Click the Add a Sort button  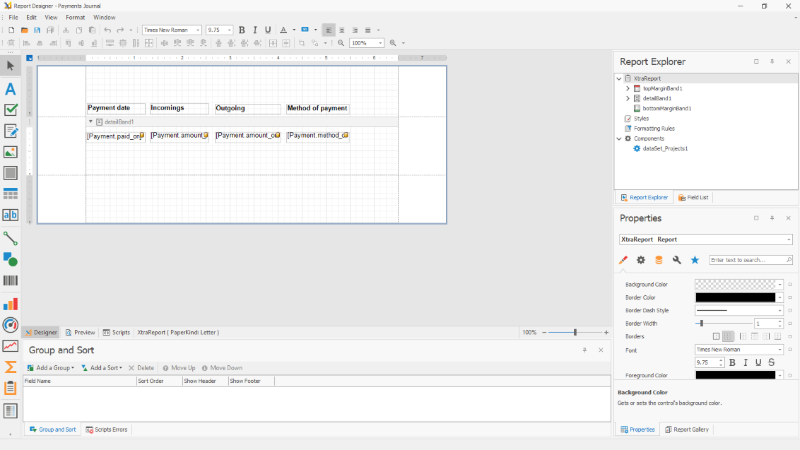coord(105,368)
